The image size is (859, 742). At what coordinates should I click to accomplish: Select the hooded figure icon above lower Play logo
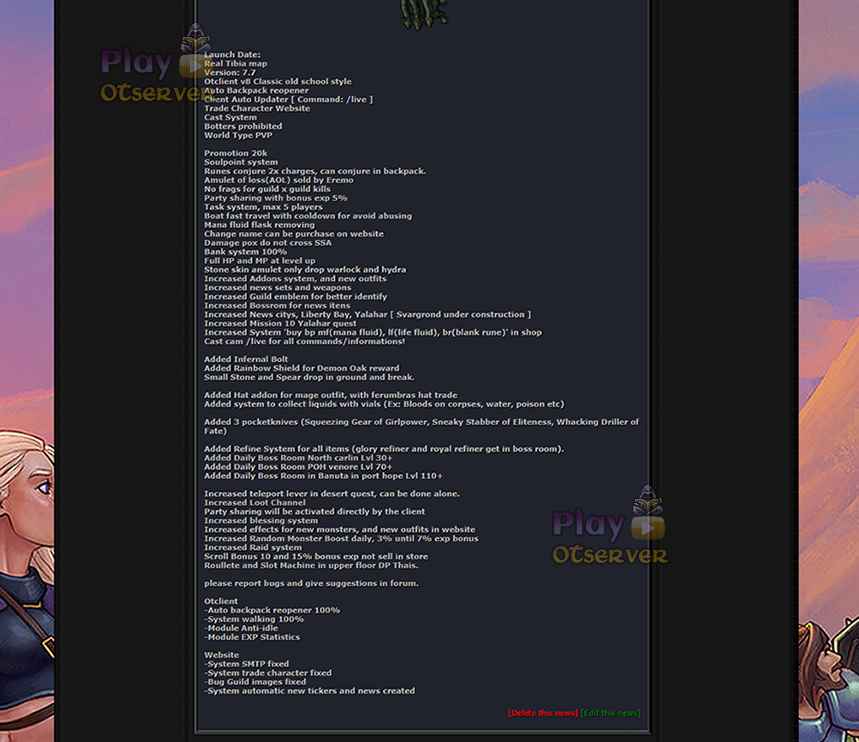648,499
